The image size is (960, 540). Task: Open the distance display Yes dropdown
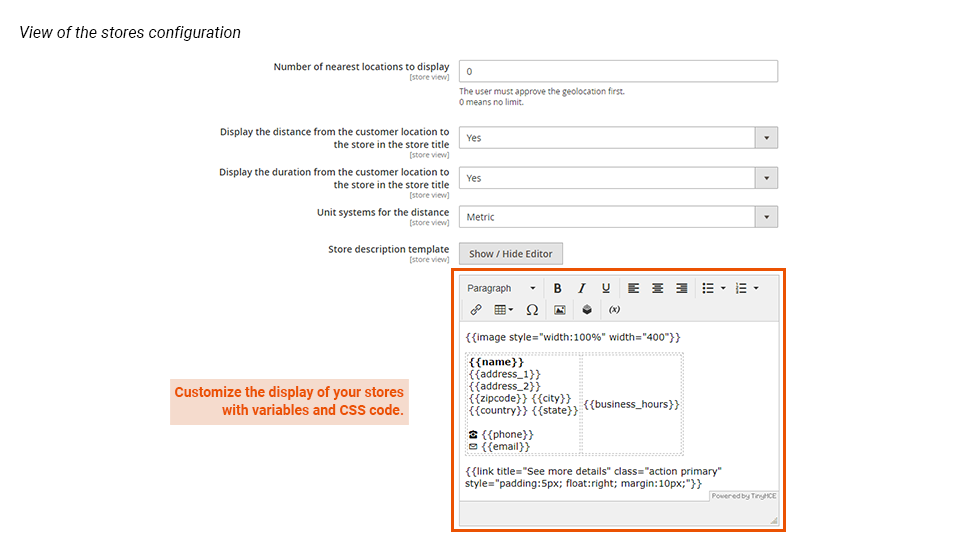(x=618, y=138)
